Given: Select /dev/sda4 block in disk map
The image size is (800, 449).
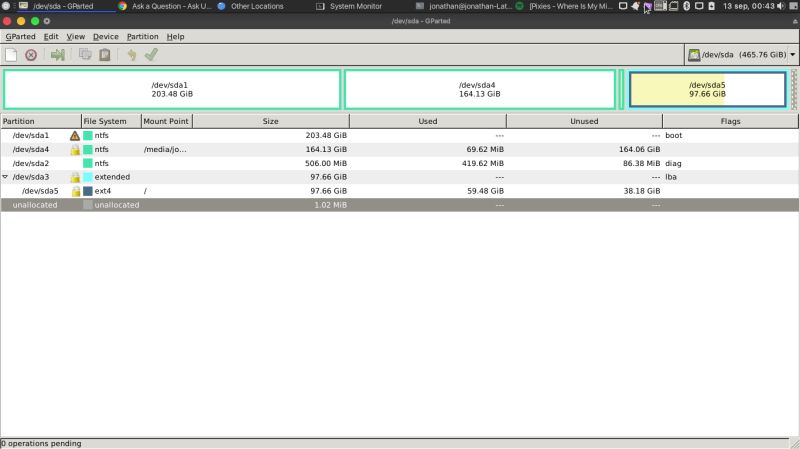Looking at the screenshot, I should point(480,89).
